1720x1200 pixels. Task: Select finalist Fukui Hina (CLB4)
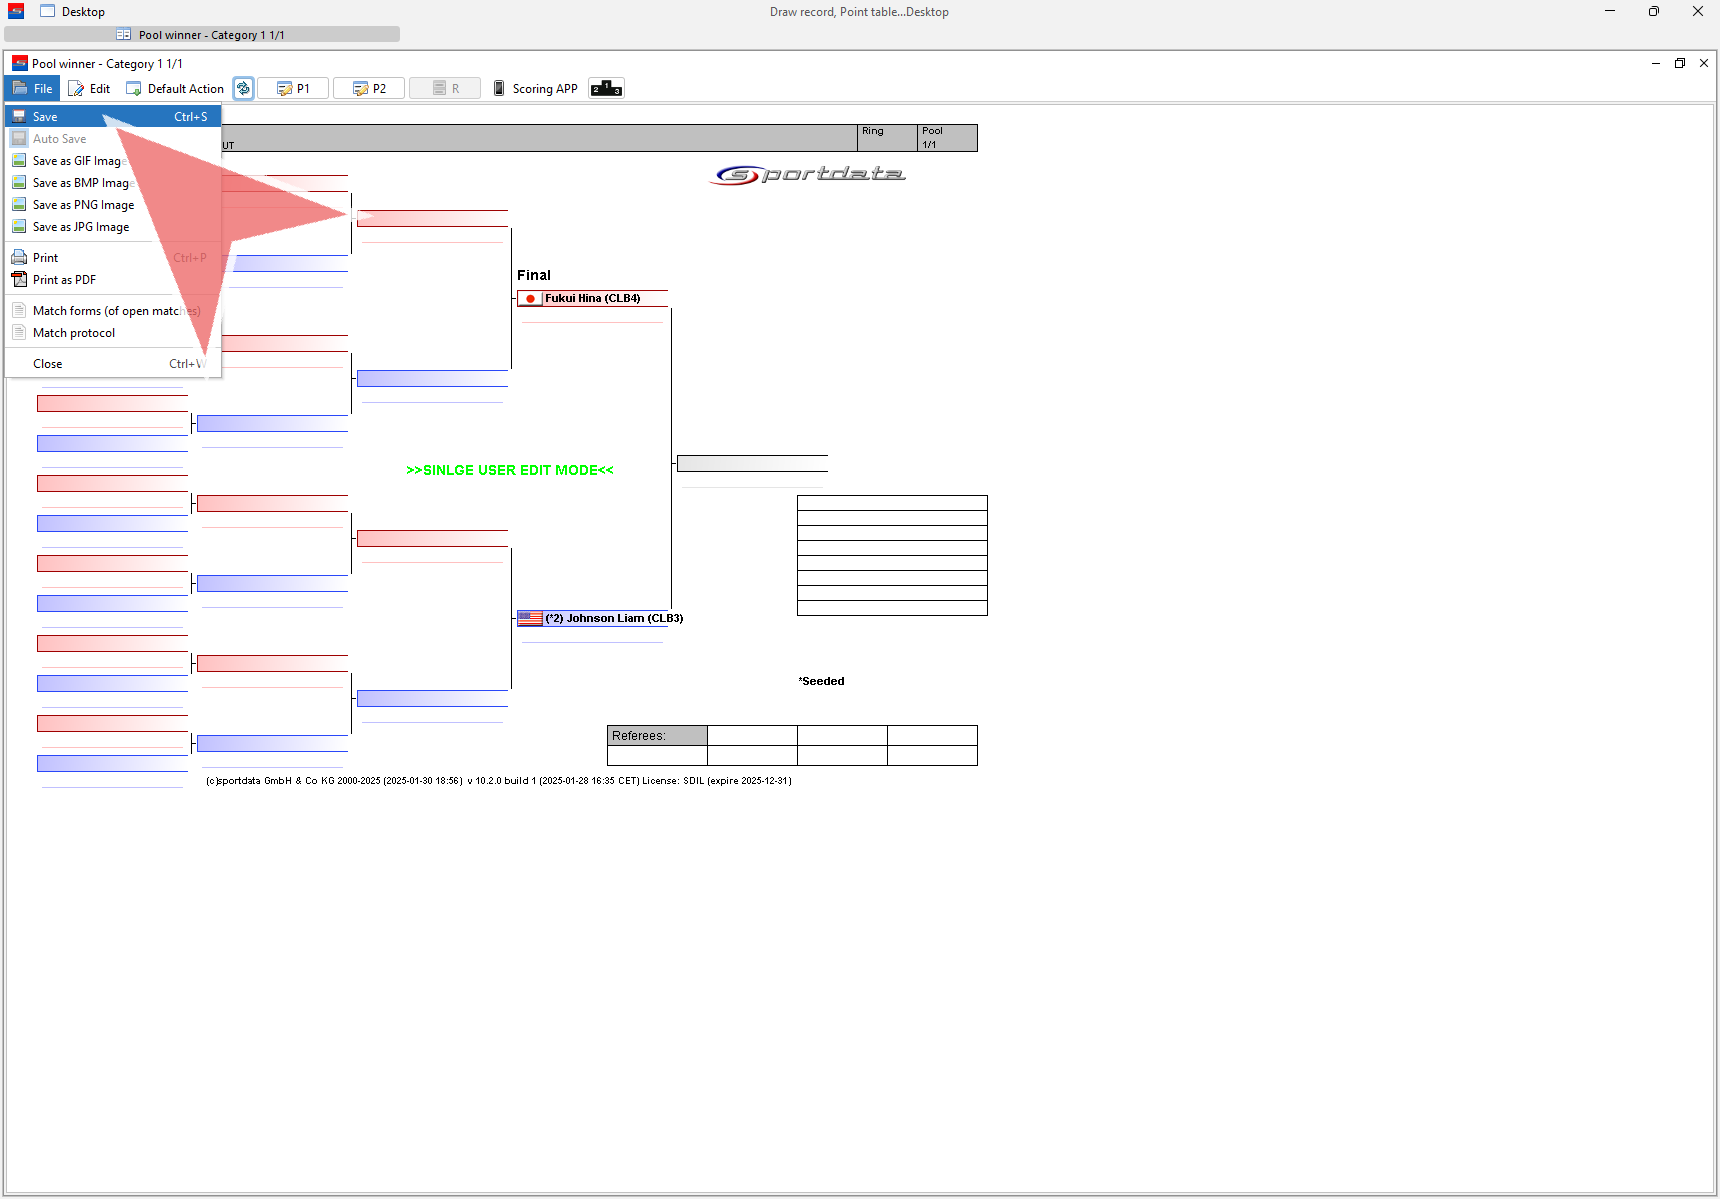tap(592, 299)
